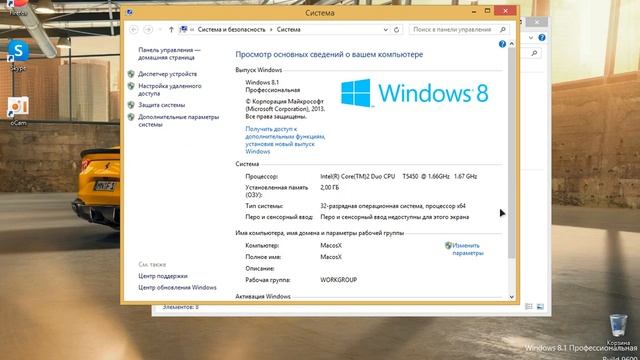Open Центр обновления Windows
This screenshot has width=640, height=360.
pos(177,287)
